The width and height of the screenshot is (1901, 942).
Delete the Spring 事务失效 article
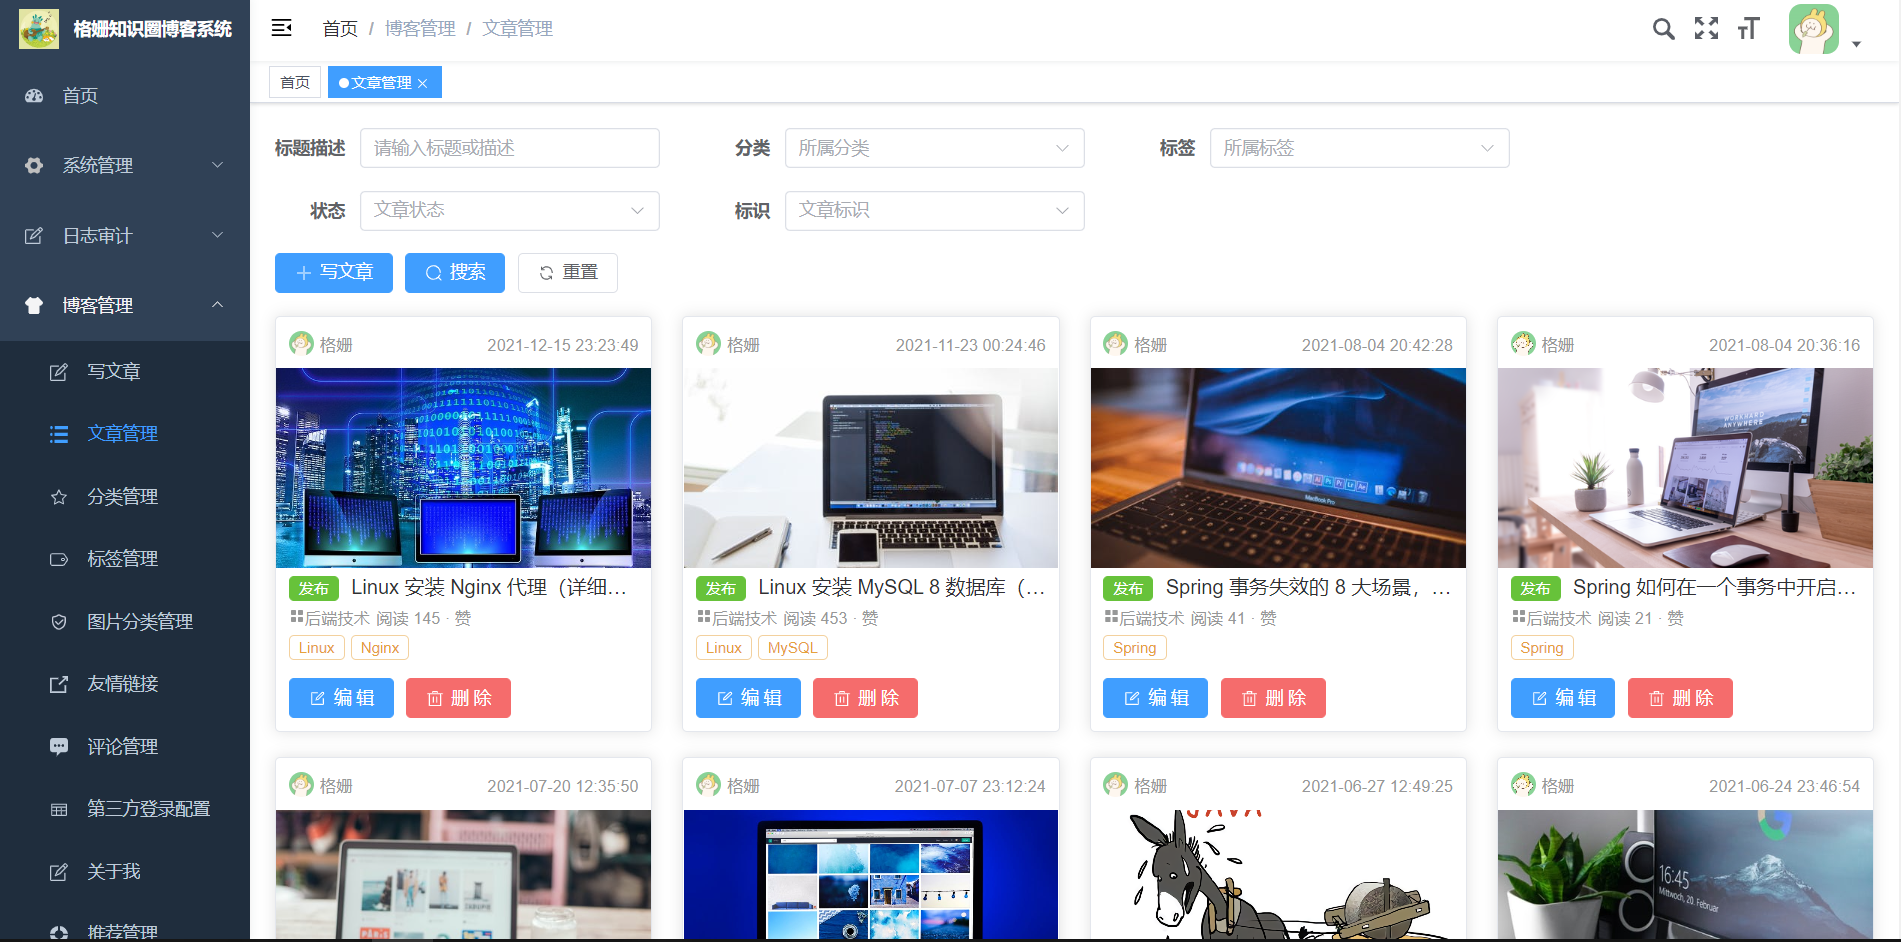click(x=1273, y=698)
